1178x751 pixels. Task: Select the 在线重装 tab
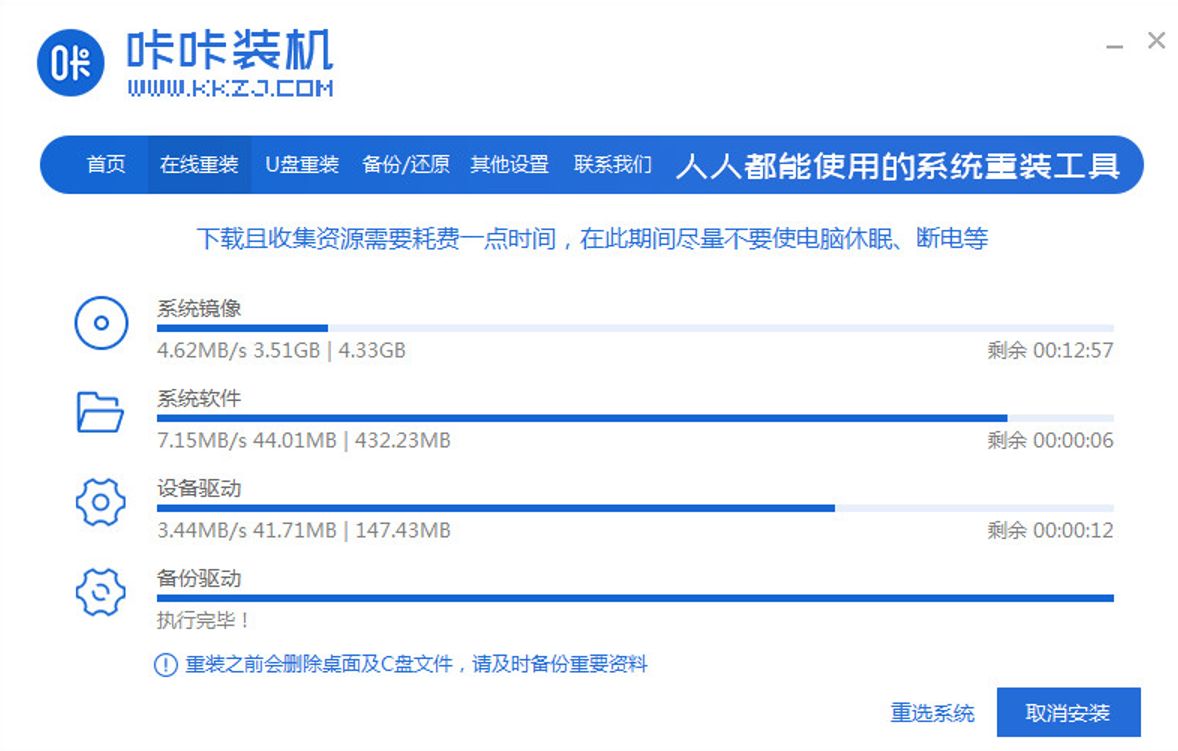point(200,165)
